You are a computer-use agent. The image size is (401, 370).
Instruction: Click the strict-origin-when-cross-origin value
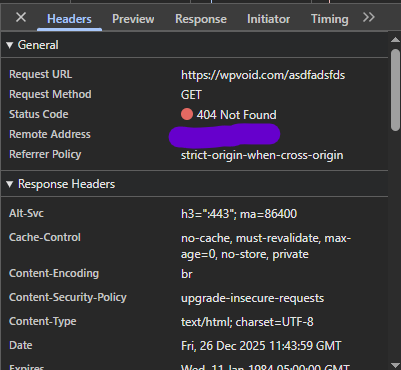pos(262,155)
